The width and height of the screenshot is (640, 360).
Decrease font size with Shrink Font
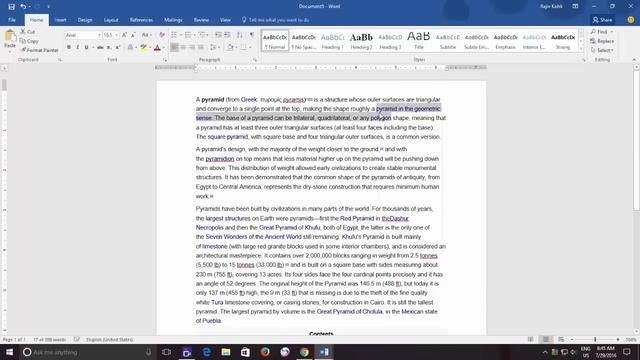[133, 35]
